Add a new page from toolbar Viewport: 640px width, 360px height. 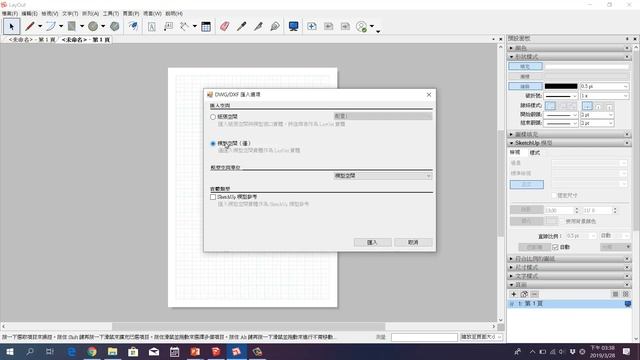pyautogui.click(x=311, y=27)
